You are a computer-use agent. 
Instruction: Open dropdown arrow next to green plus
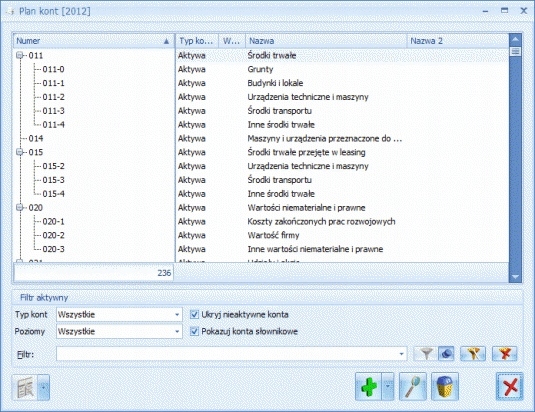coord(388,386)
